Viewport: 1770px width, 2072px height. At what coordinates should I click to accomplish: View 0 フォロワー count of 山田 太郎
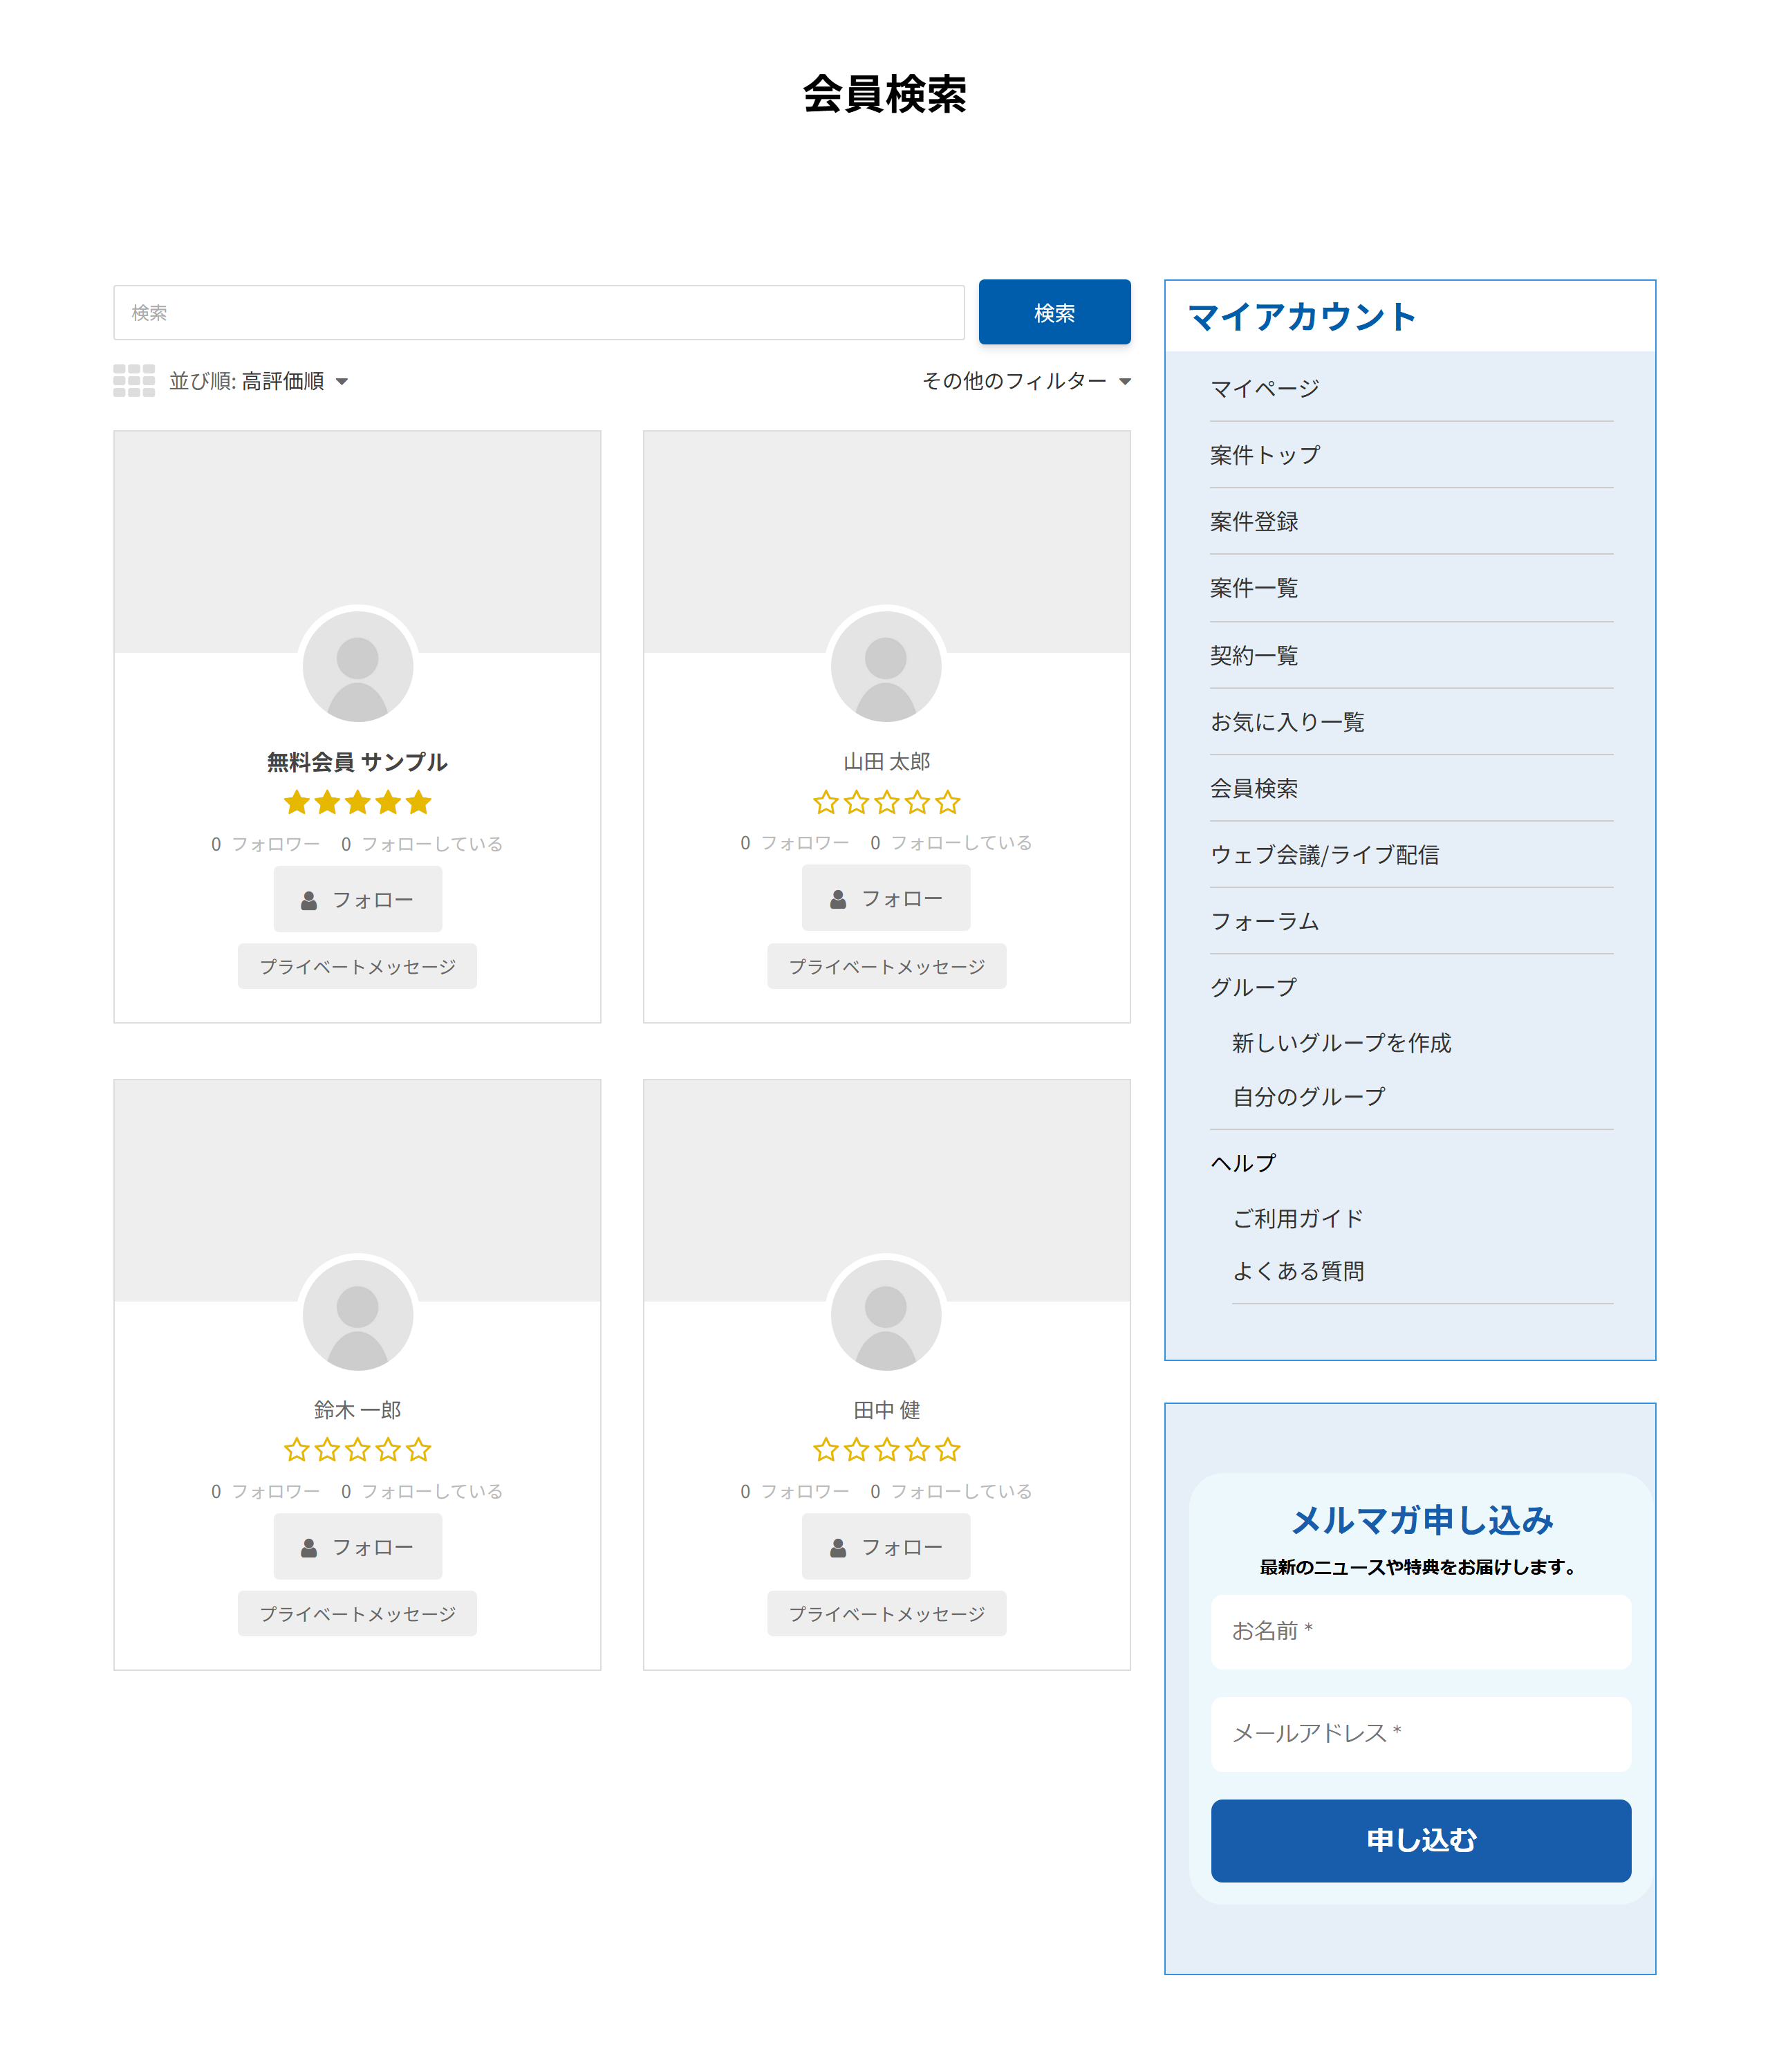(x=794, y=843)
